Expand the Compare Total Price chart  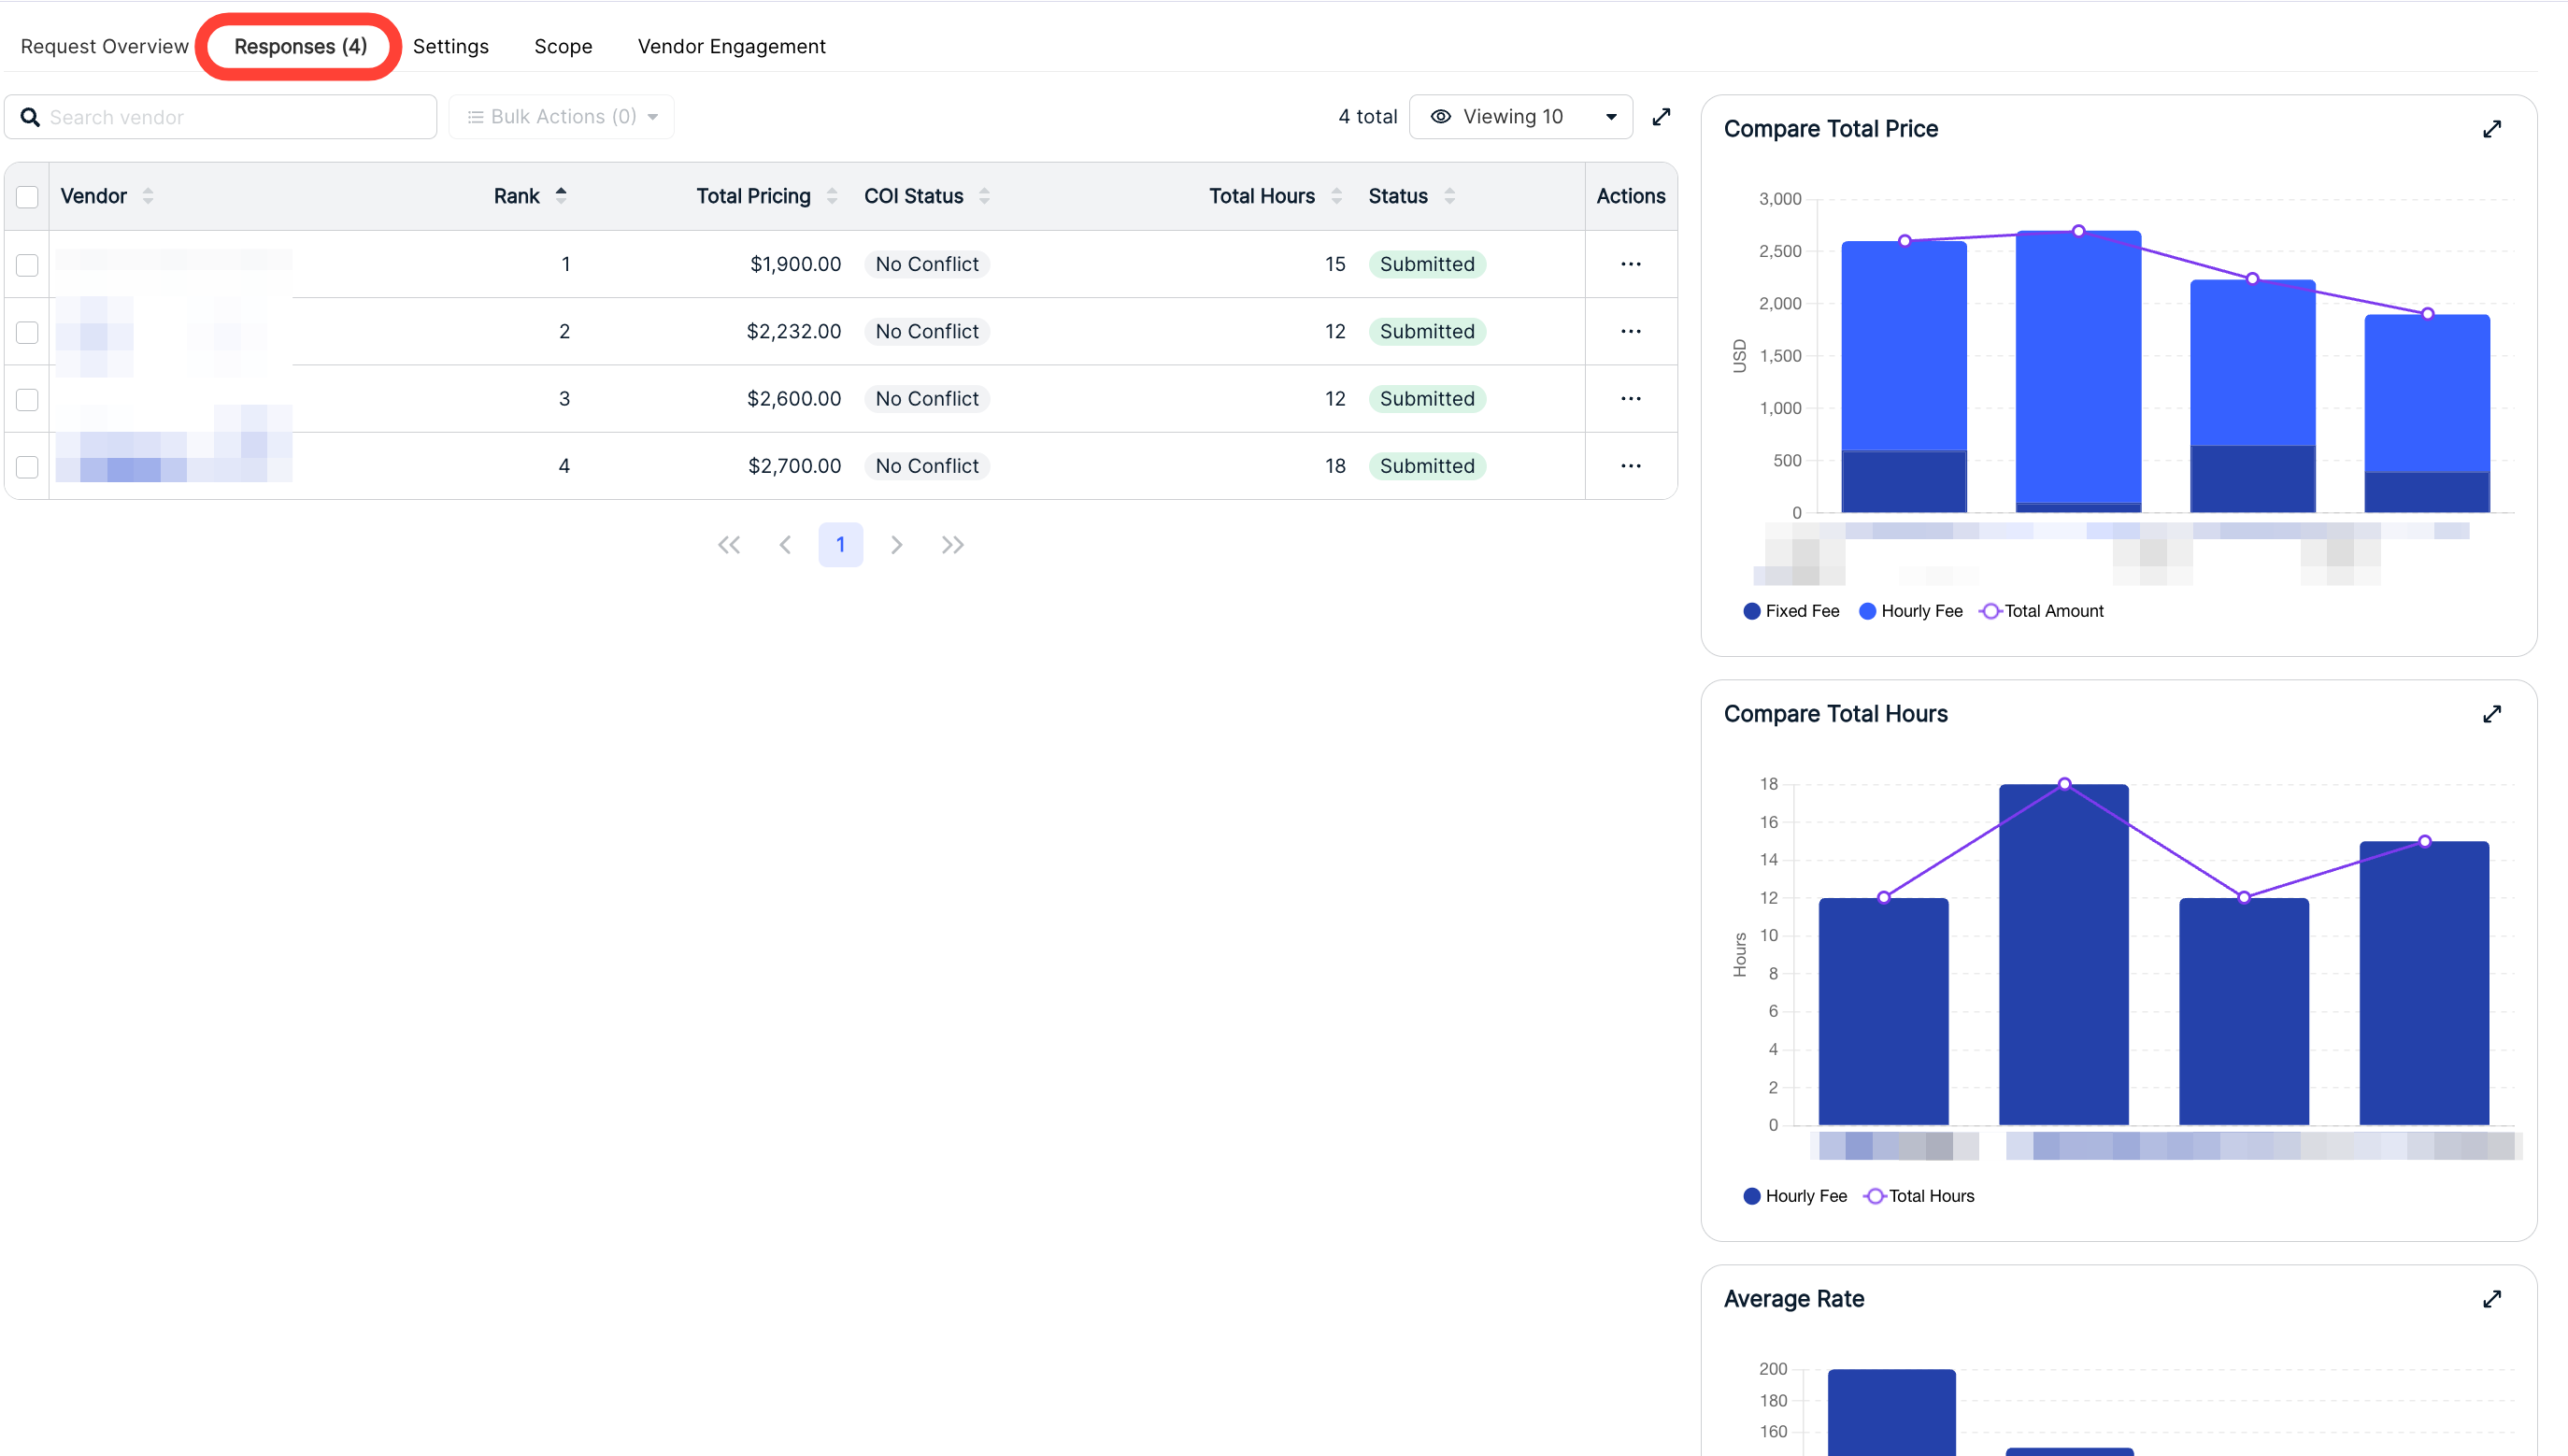coord(2491,129)
